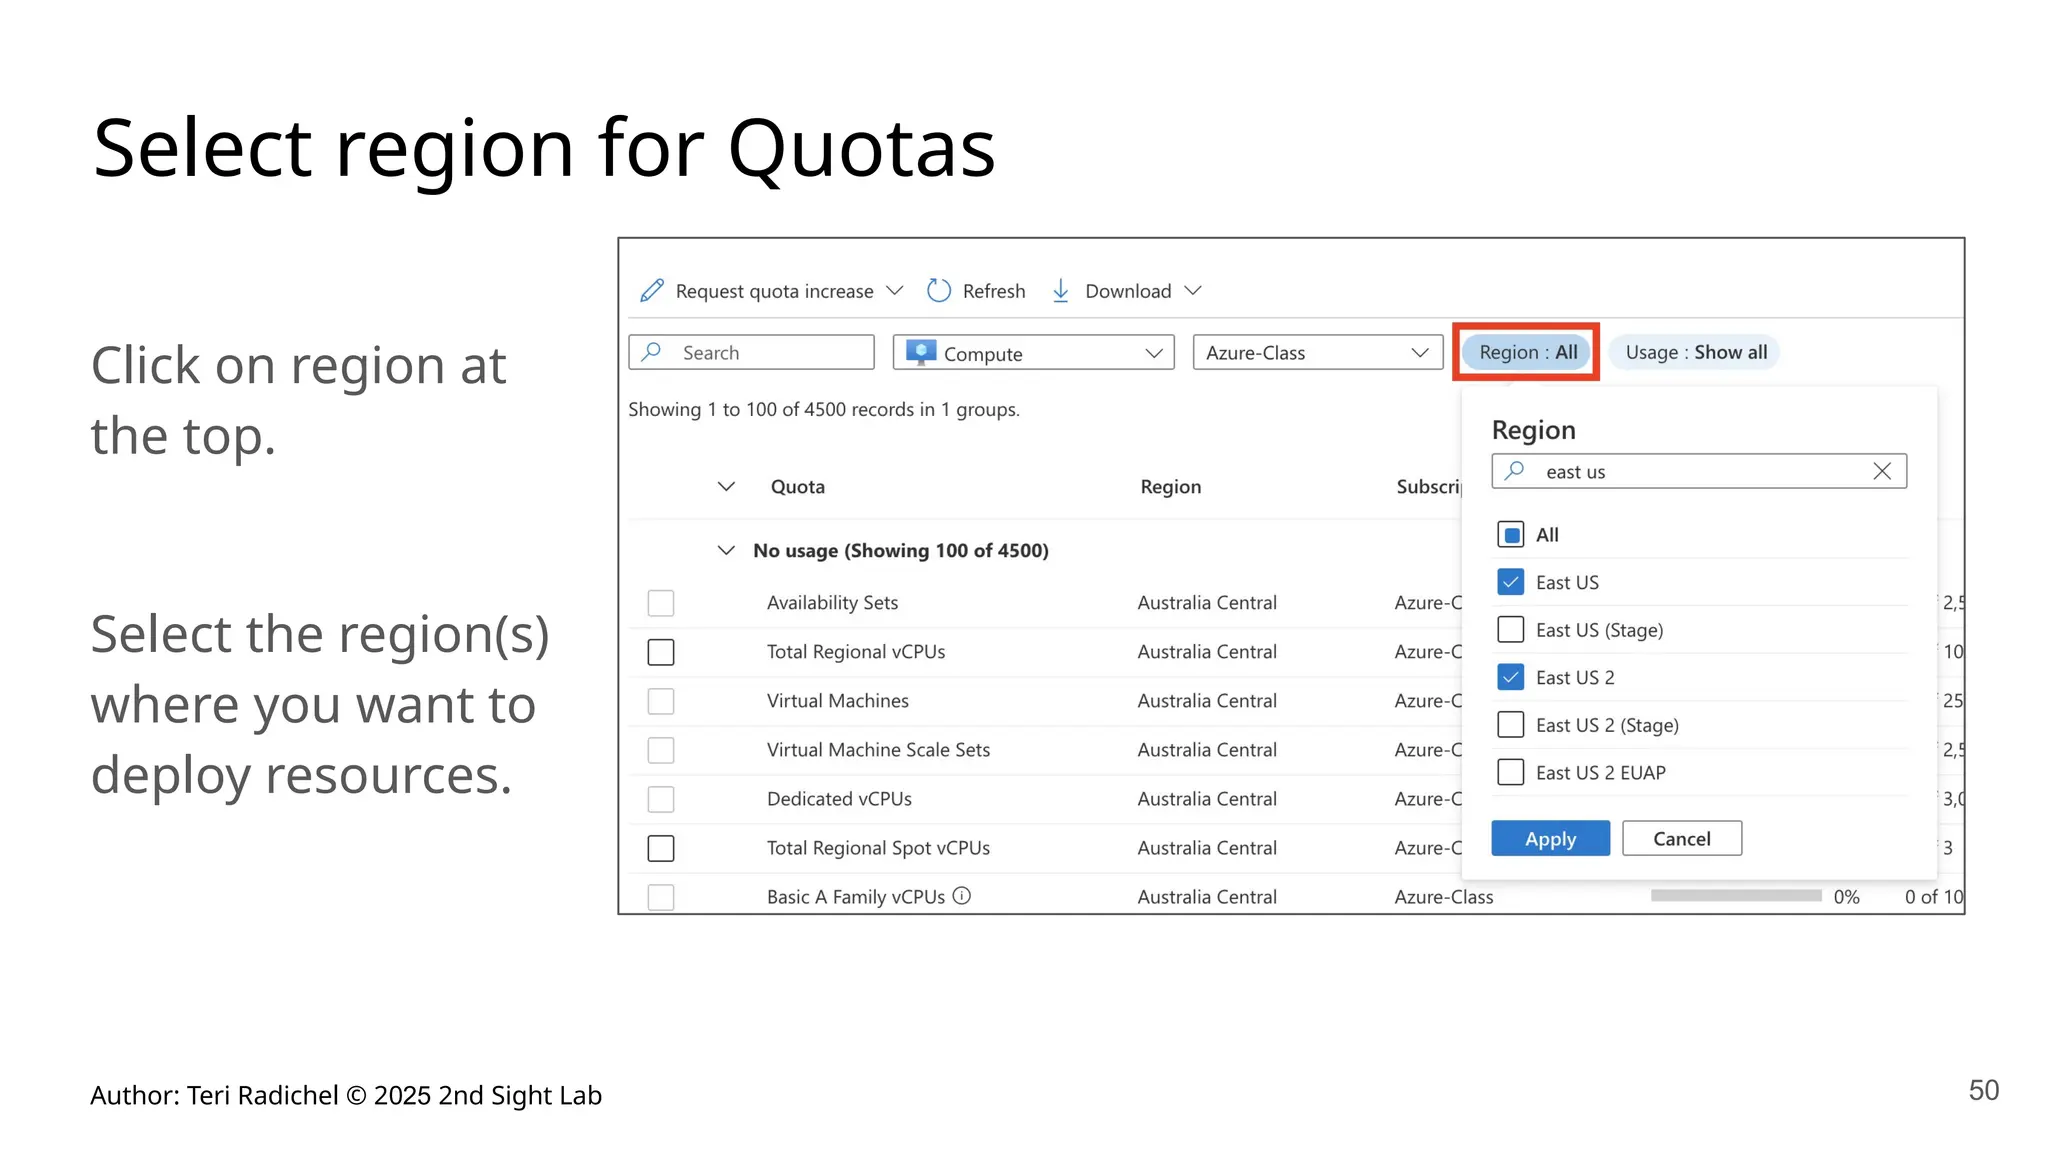Click Total Regional Spot vCPUs quota name

878,848
